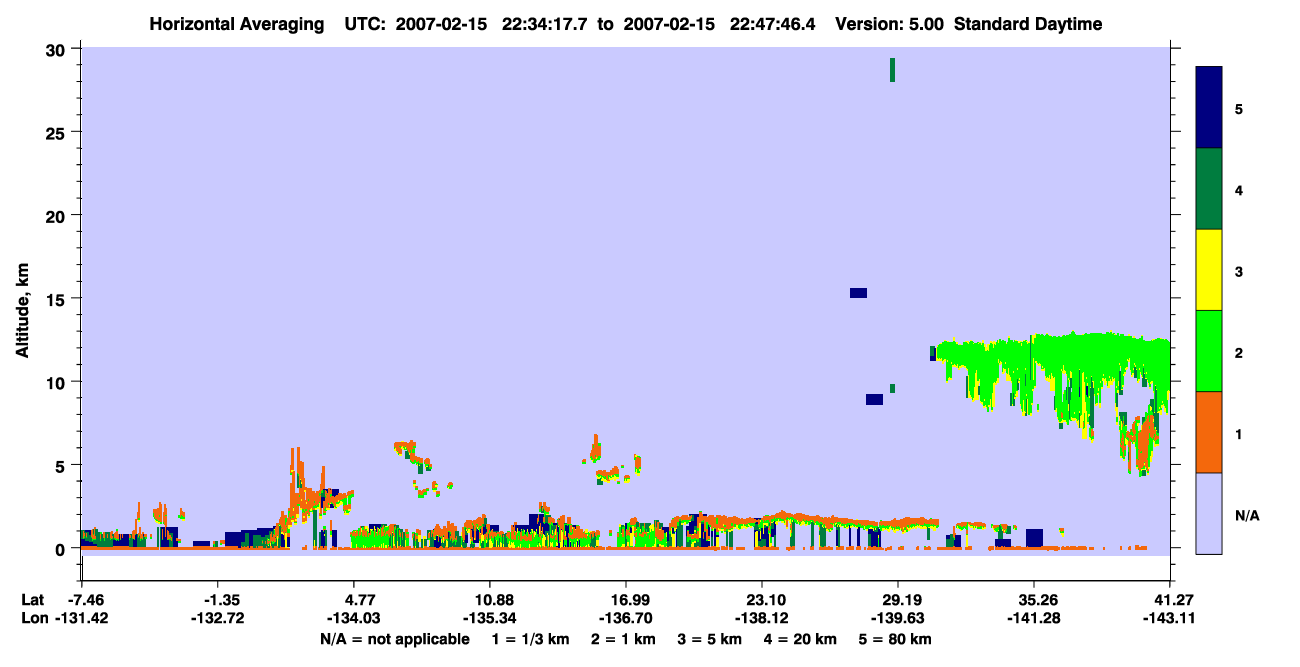This screenshot has height=667, width=1300.
Task: Click the longitude value -143.11
Action: point(1170,619)
